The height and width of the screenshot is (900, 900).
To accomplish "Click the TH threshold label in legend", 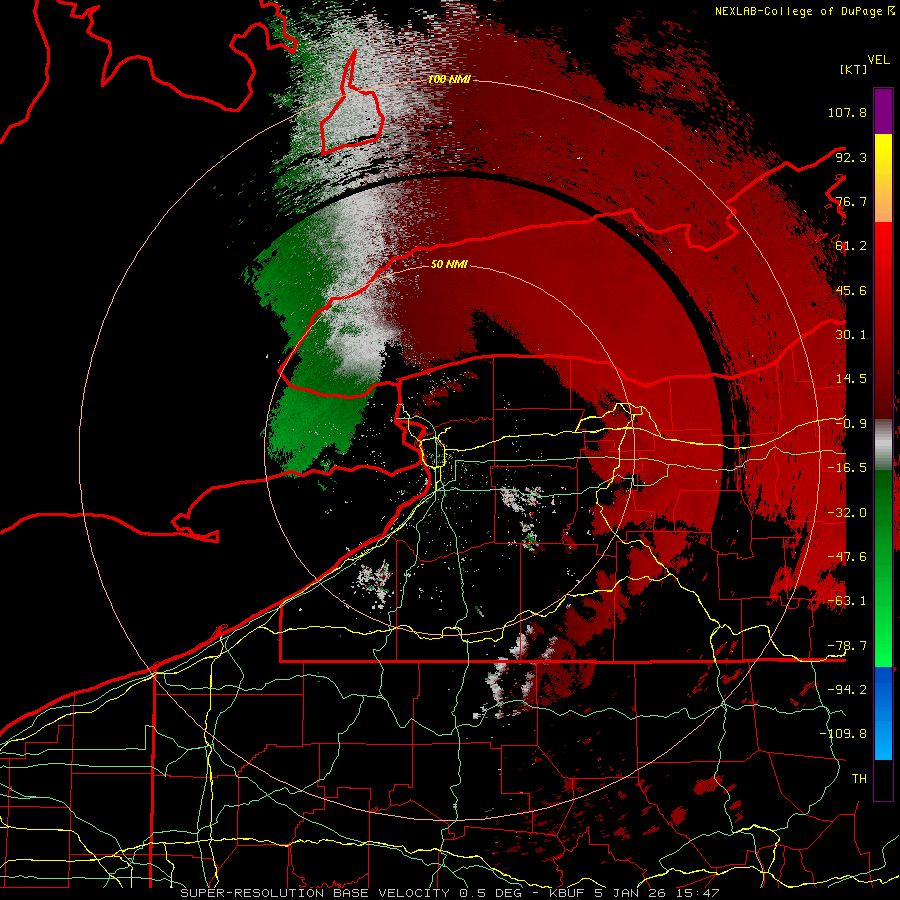I will 859,779.
